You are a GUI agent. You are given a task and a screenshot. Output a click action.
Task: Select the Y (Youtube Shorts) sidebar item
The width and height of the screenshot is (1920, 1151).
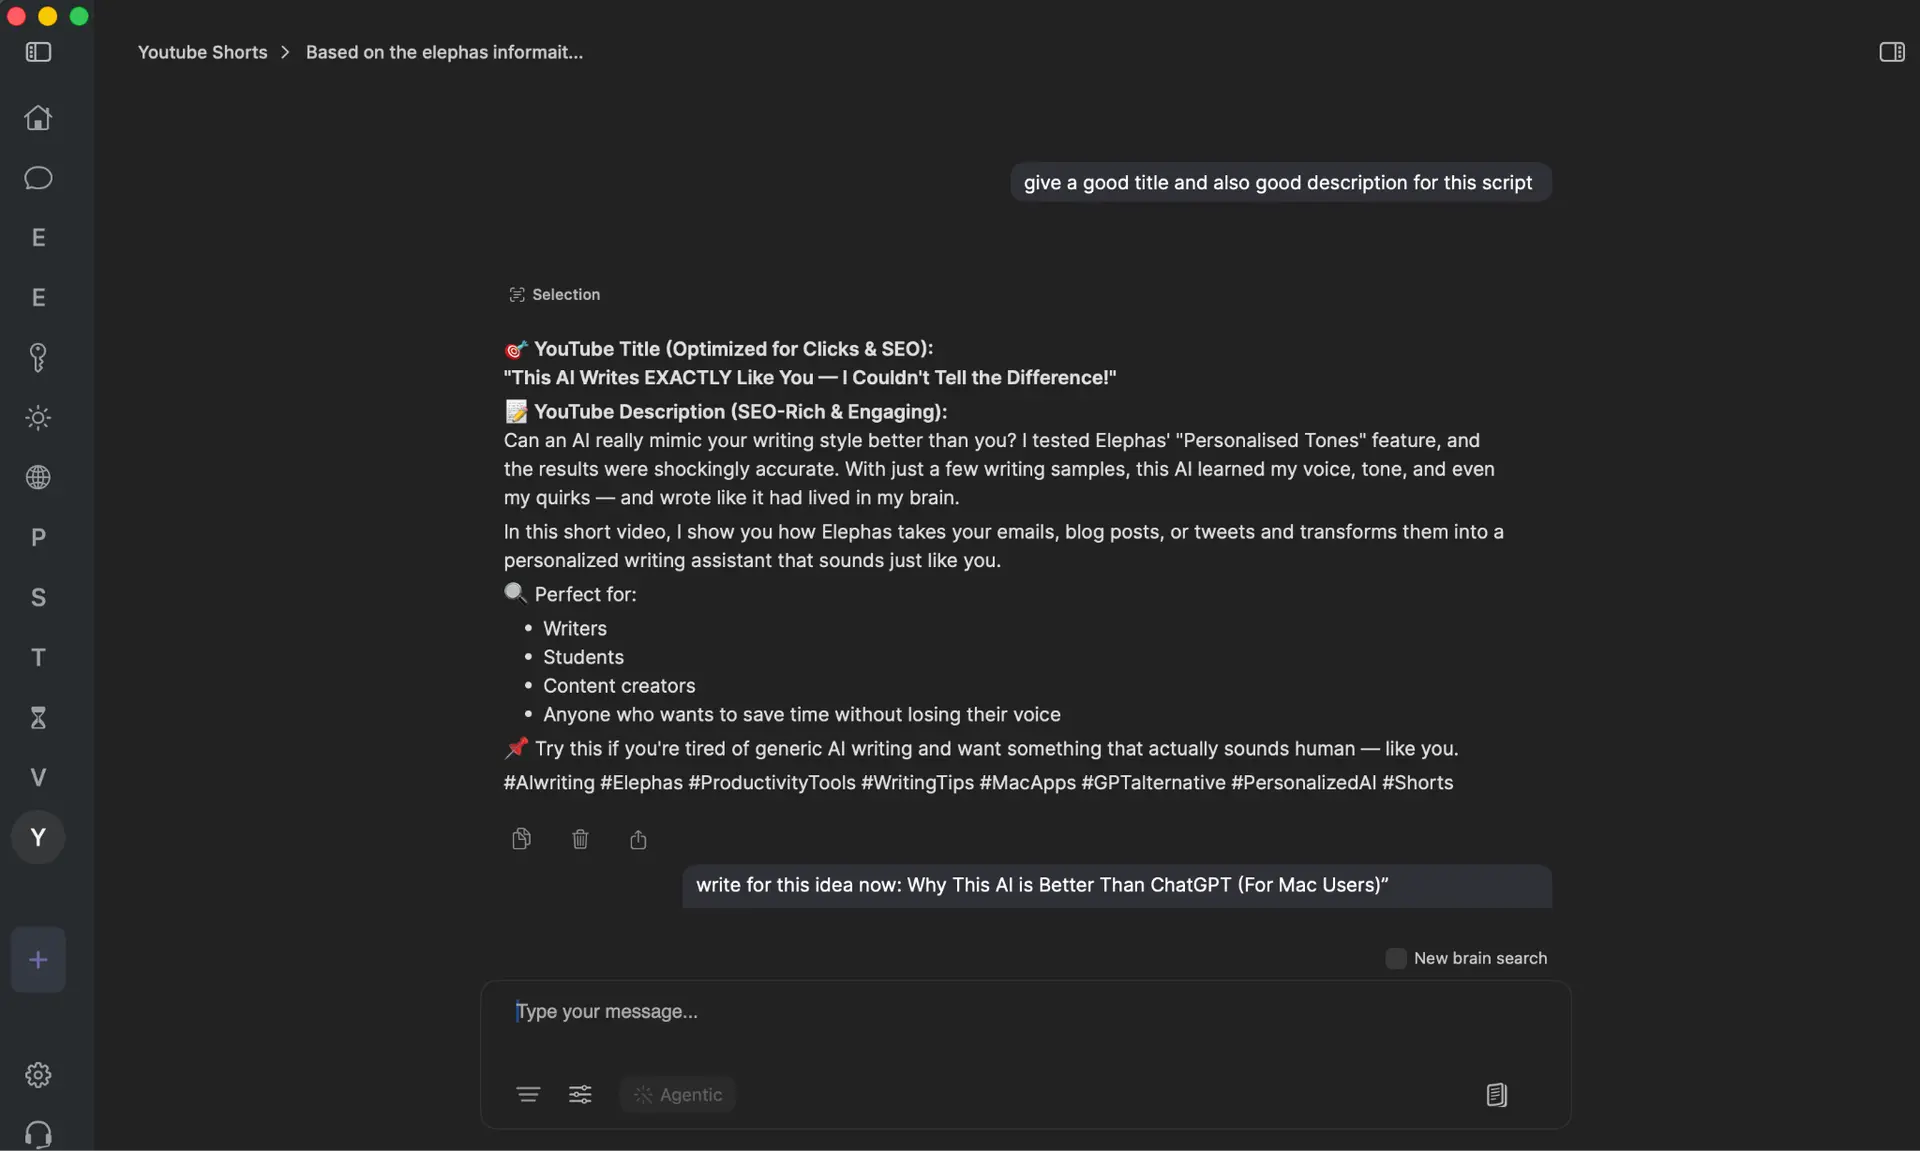pos(38,838)
